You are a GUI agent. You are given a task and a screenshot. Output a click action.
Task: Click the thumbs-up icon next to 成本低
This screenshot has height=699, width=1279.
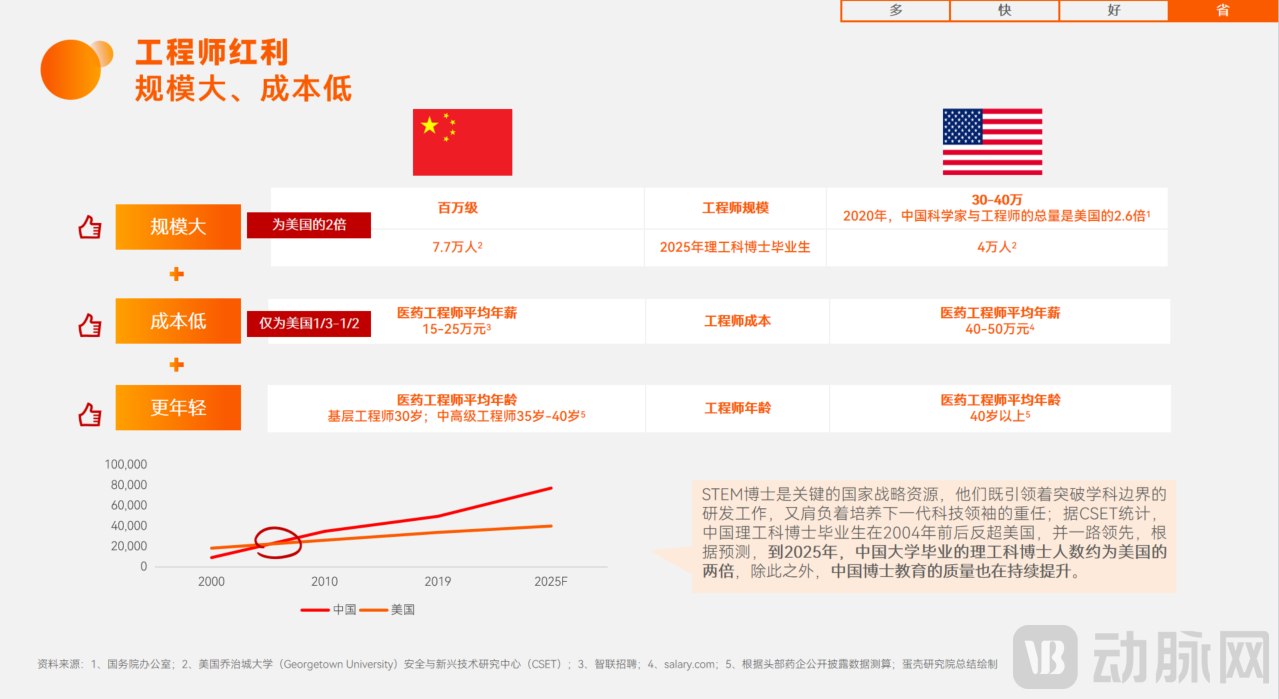(x=89, y=324)
